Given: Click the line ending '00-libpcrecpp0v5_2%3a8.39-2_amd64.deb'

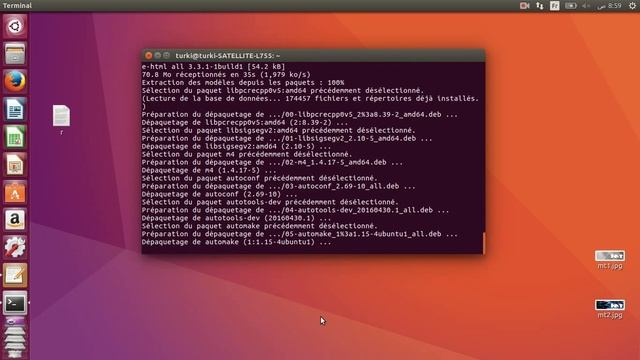Looking at the screenshot, I should click(x=300, y=114).
